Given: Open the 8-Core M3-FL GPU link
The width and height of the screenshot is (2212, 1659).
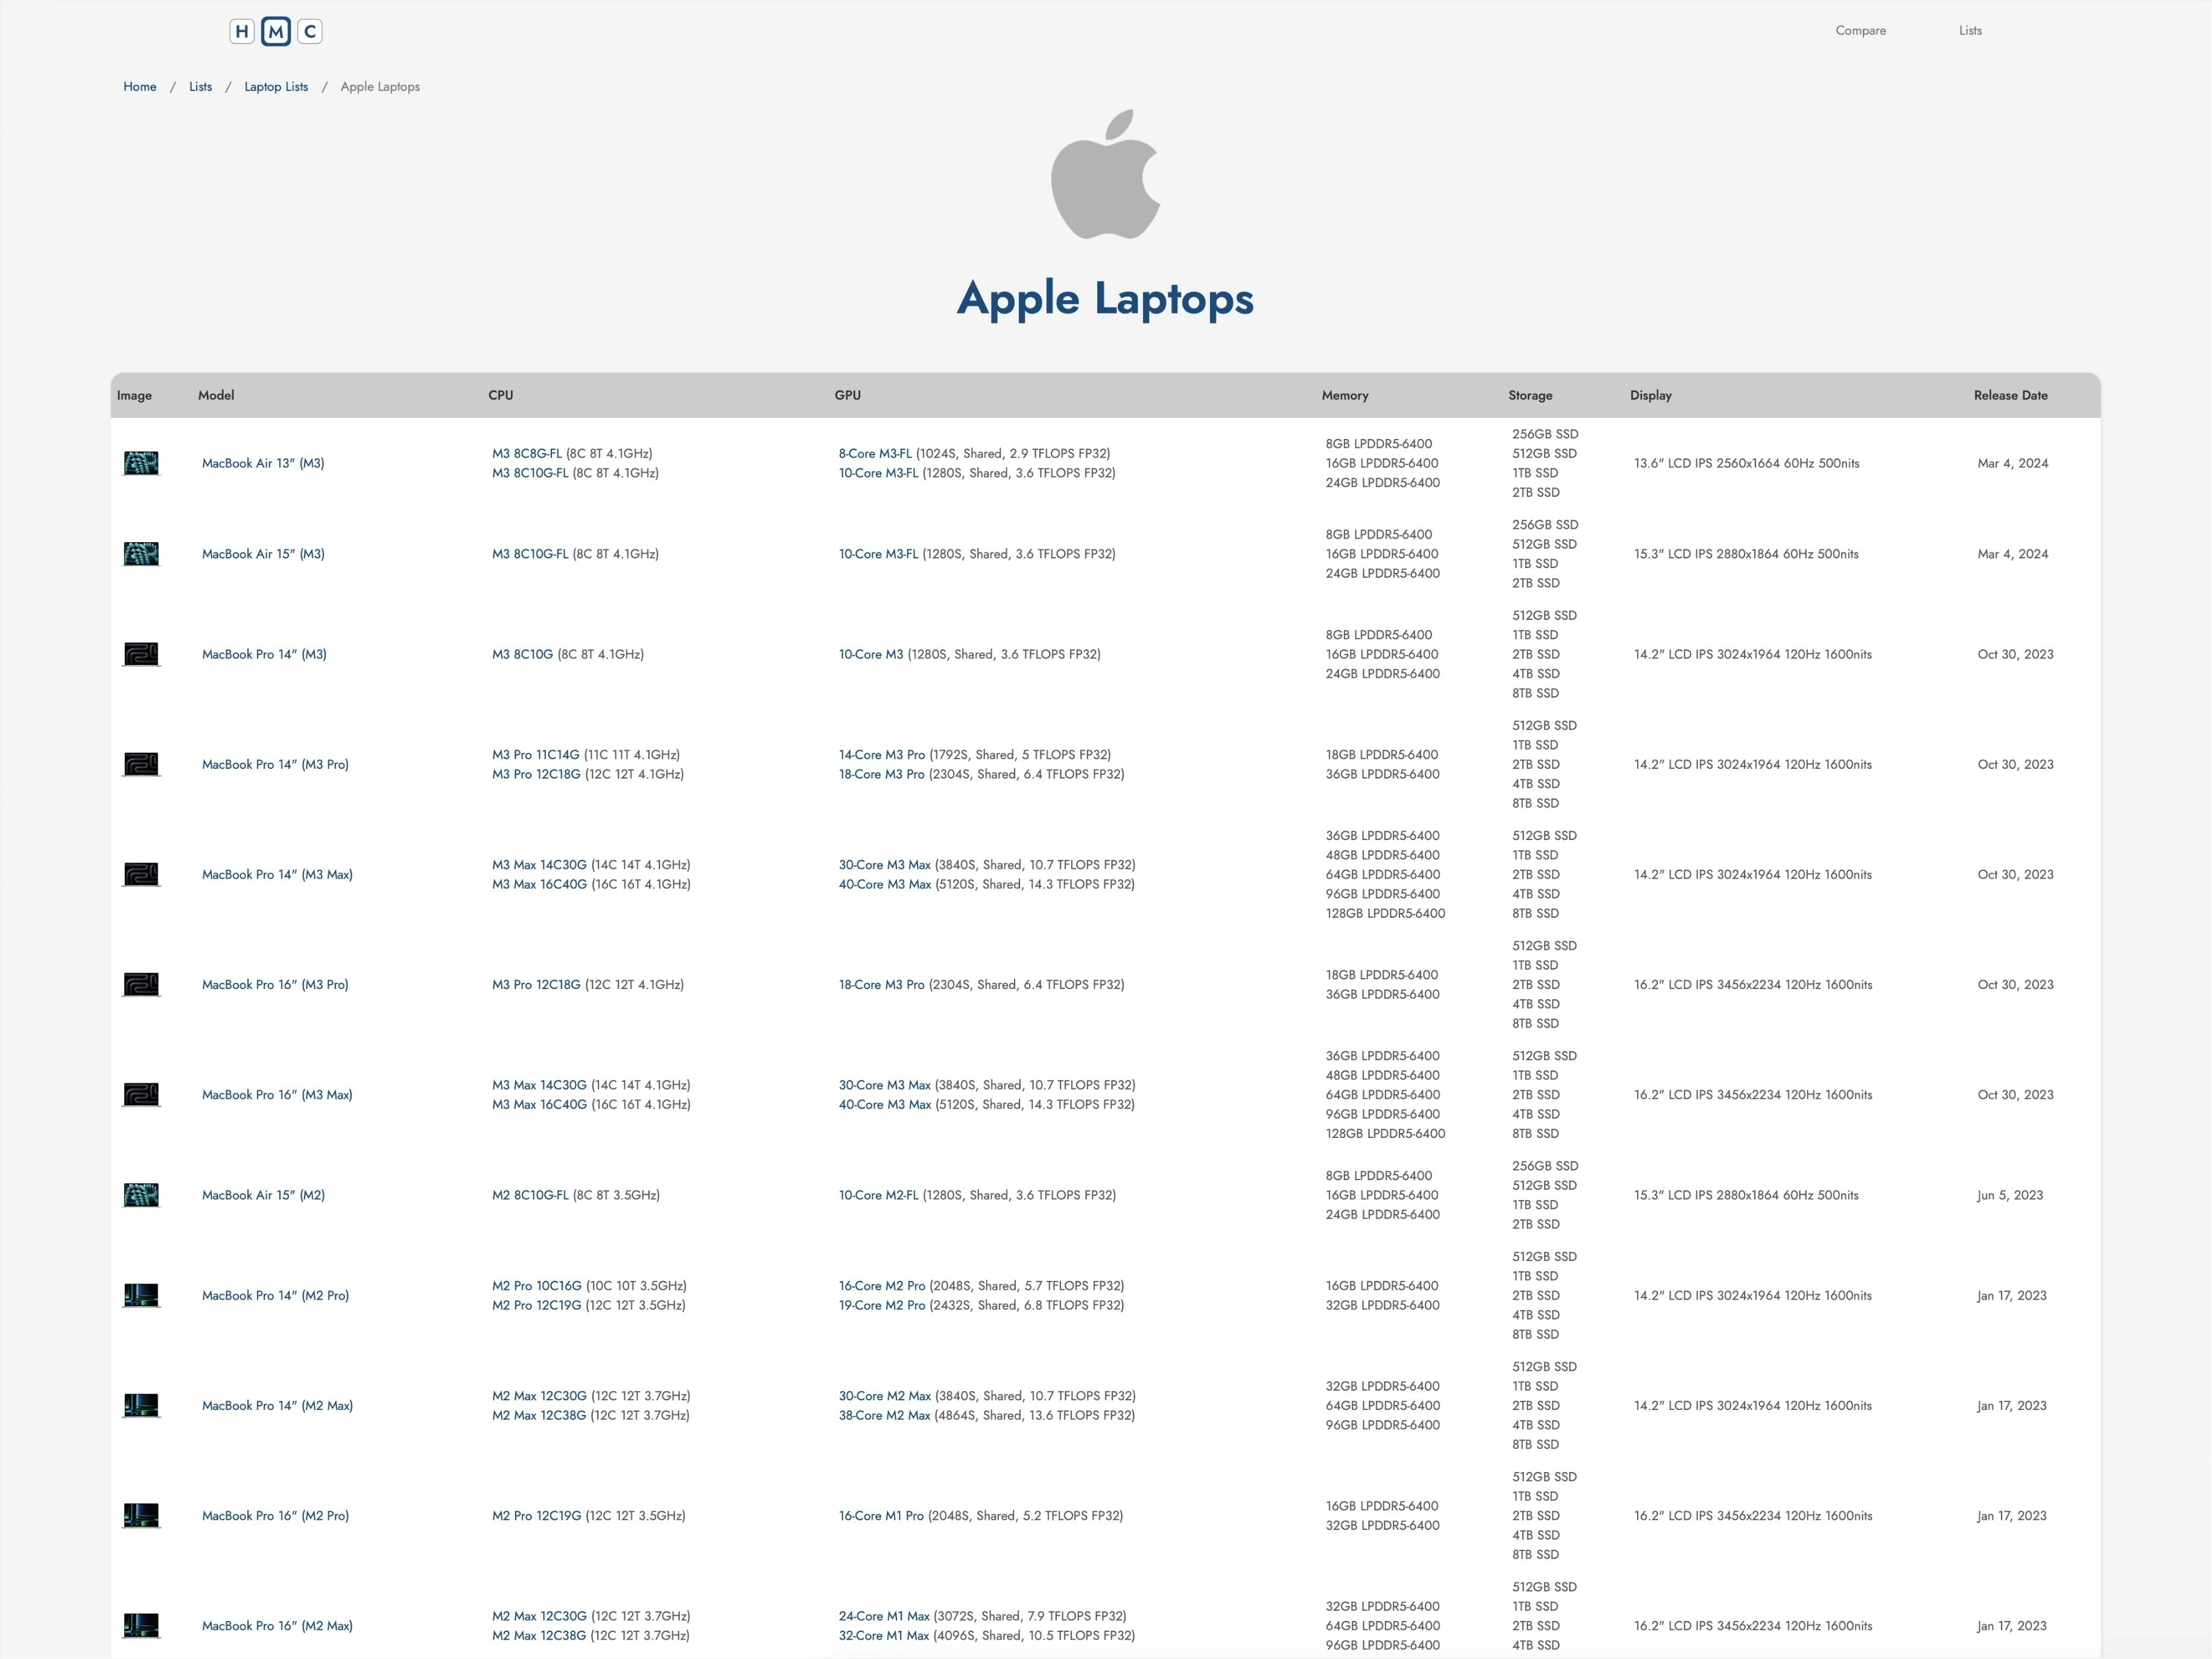Looking at the screenshot, I should pos(875,453).
